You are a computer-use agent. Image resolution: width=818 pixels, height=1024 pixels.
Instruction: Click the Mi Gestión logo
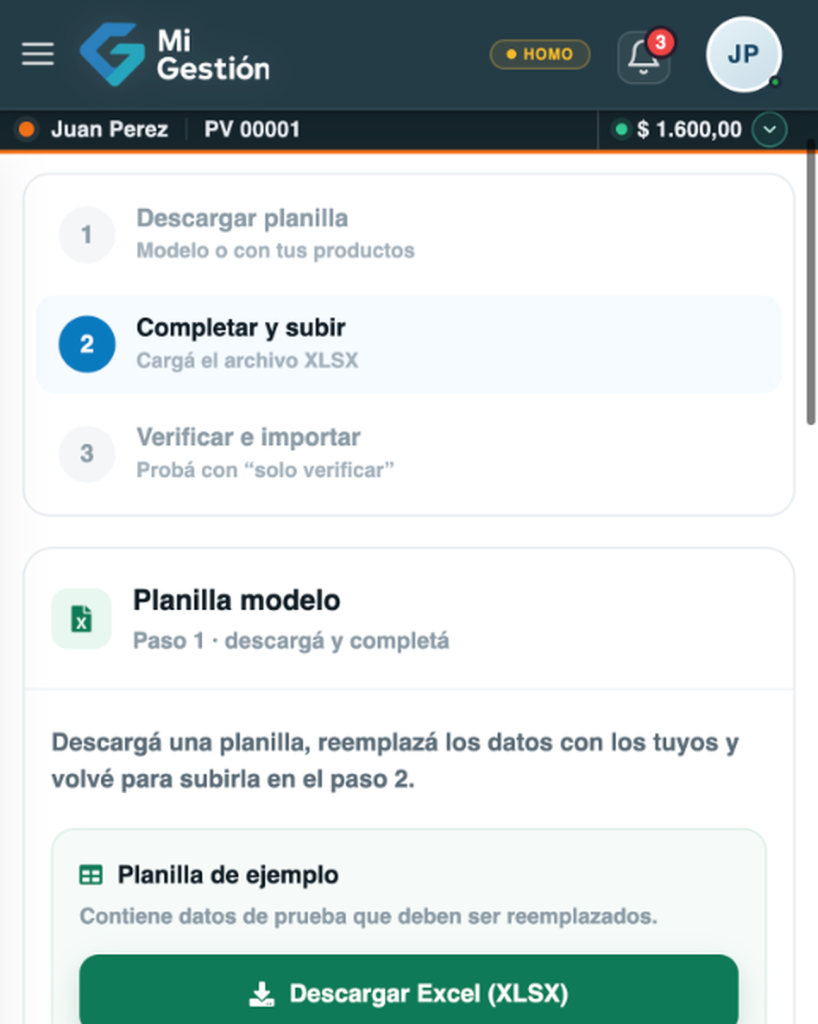174,54
